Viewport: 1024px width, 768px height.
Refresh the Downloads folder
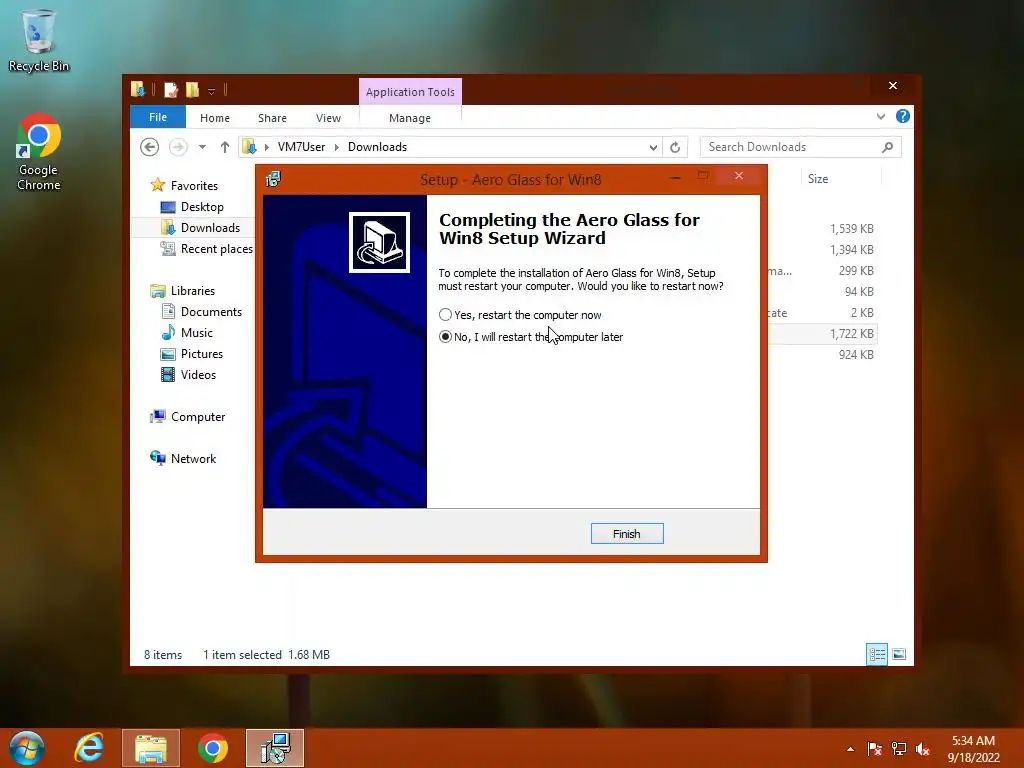point(675,148)
